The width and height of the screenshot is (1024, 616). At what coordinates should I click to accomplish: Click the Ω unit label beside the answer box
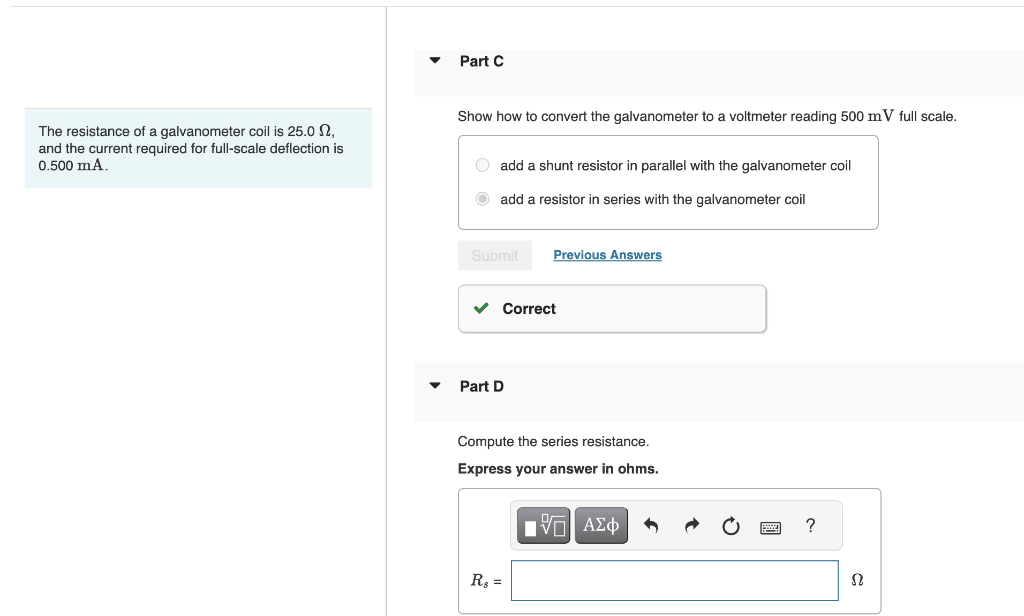pyautogui.click(x=857, y=580)
